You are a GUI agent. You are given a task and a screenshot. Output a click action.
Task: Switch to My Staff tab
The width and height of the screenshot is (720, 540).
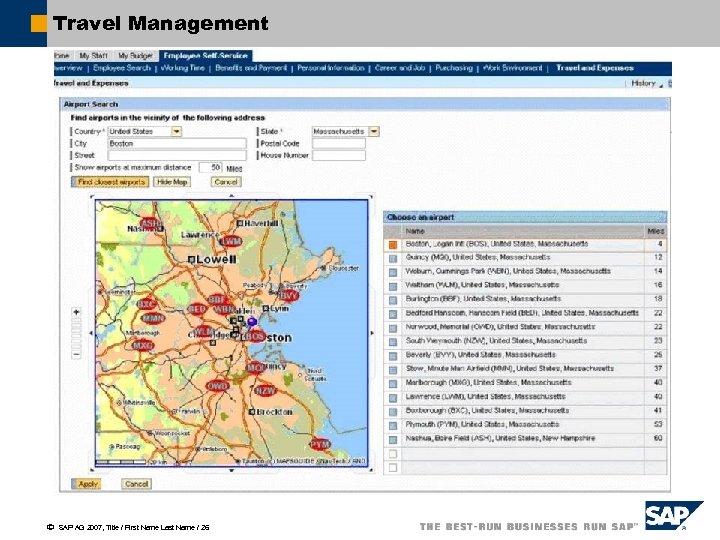coord(93,56)
